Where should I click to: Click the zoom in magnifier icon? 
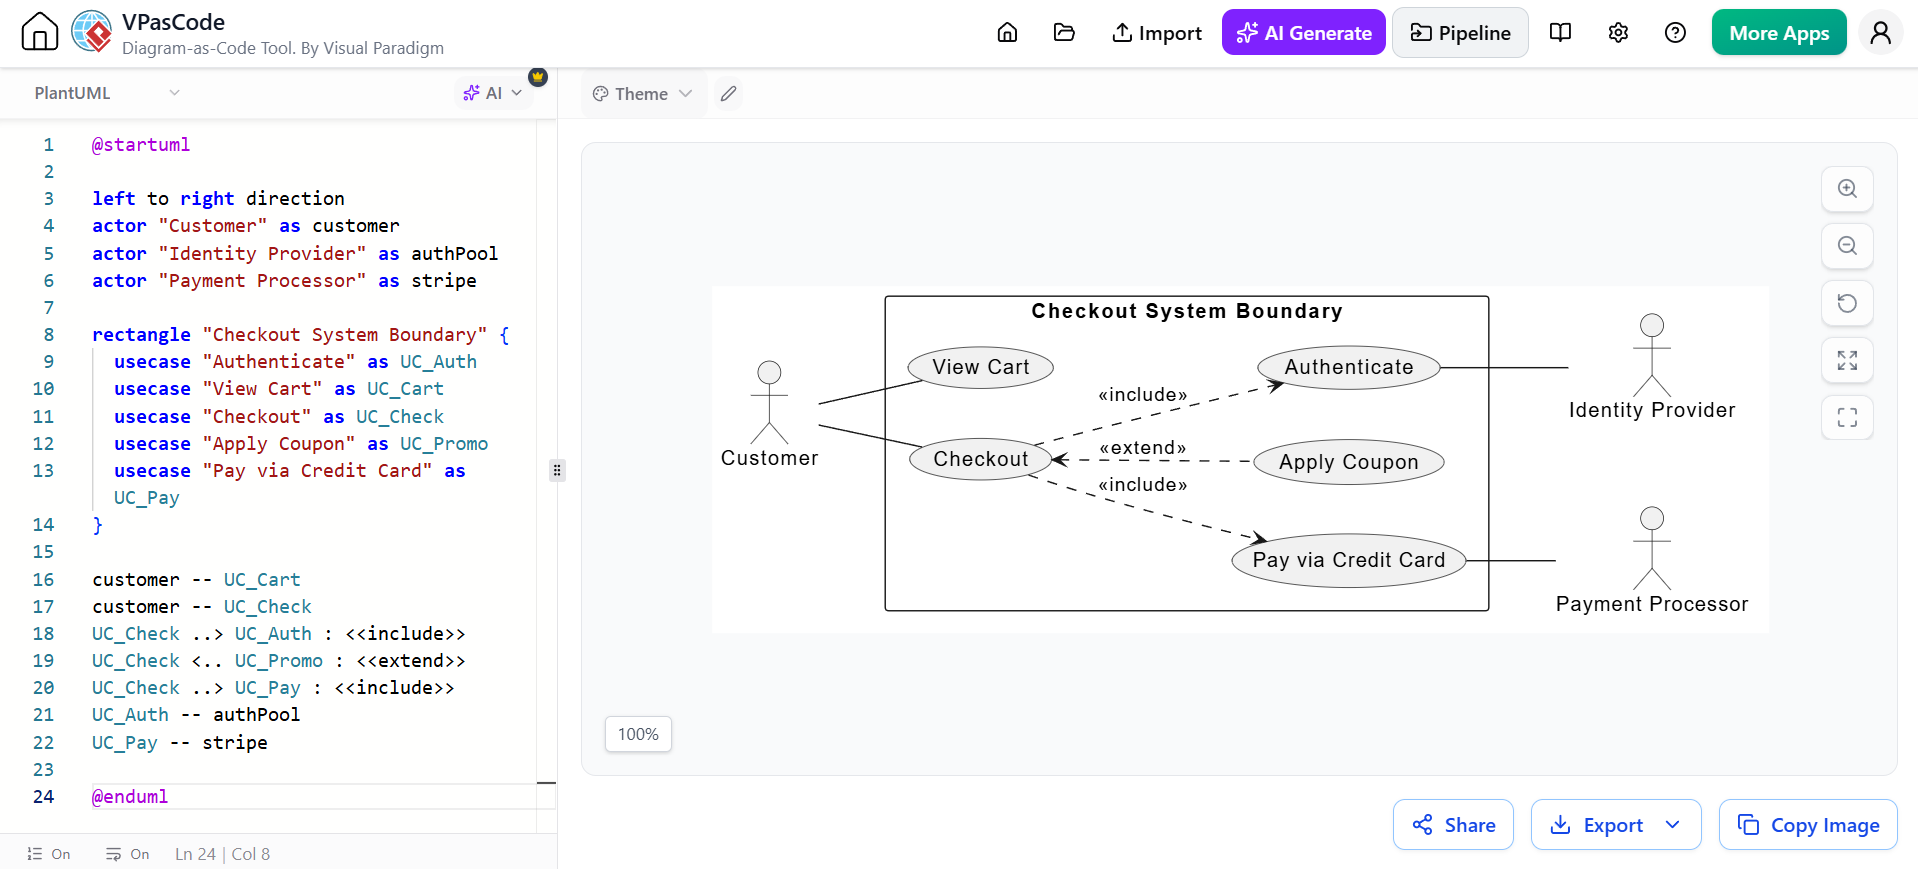click(1847, 189)
